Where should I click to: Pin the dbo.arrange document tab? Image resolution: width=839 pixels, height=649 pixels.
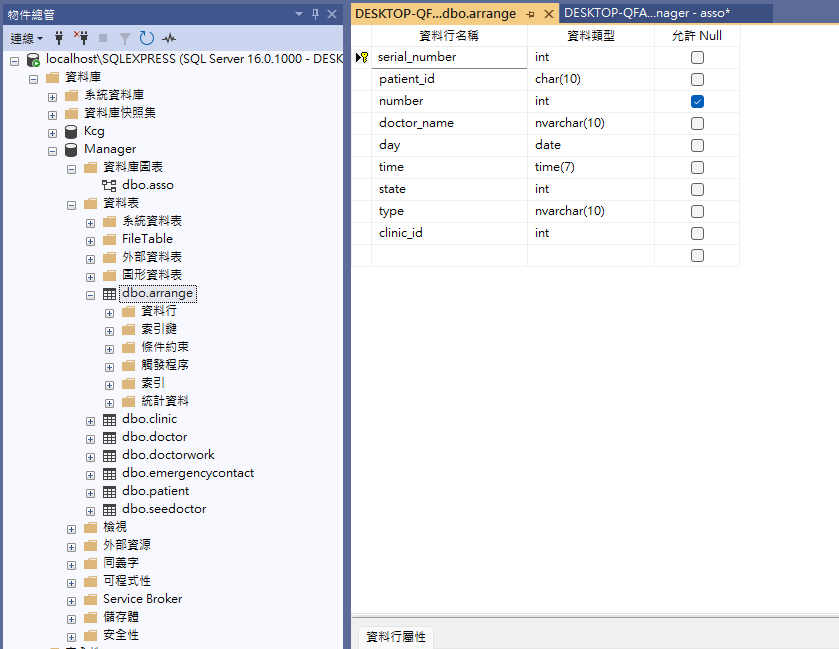[x=530, y=14]
